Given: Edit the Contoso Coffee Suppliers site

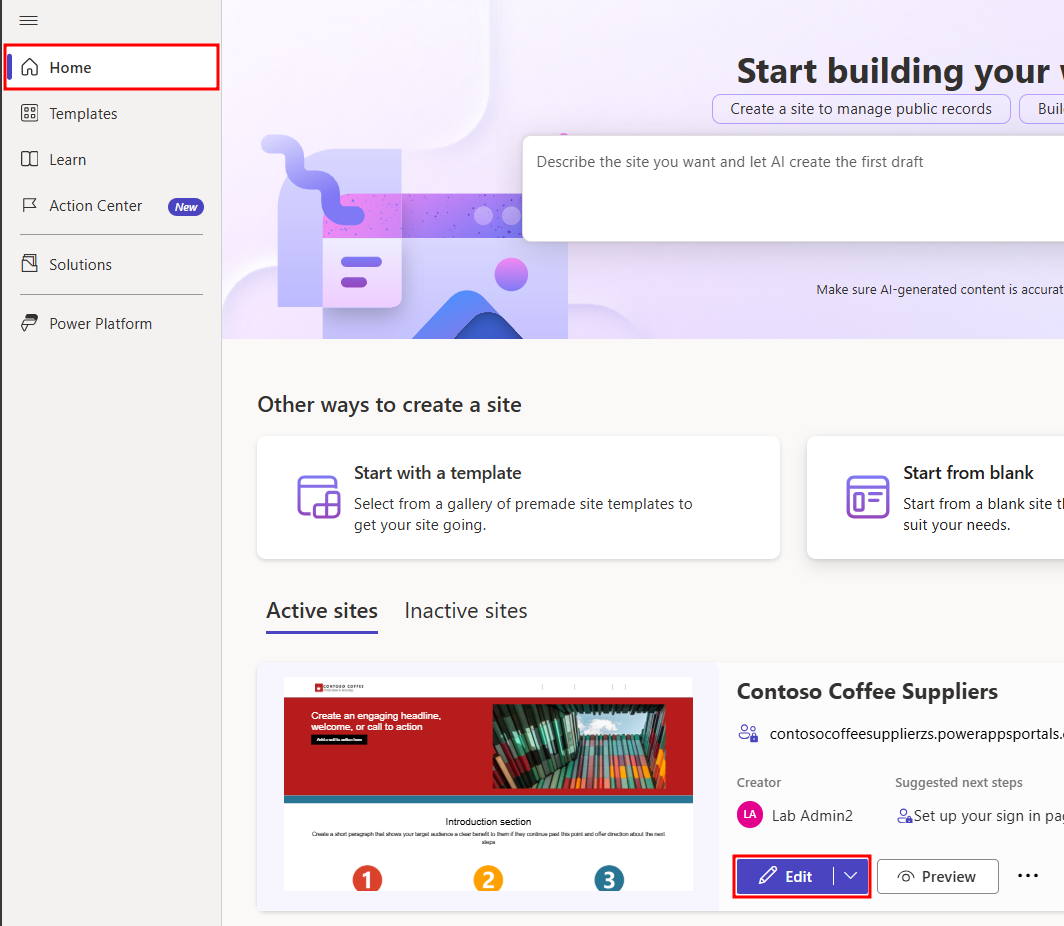Looking at the screenshot, I should click(785, 876).
